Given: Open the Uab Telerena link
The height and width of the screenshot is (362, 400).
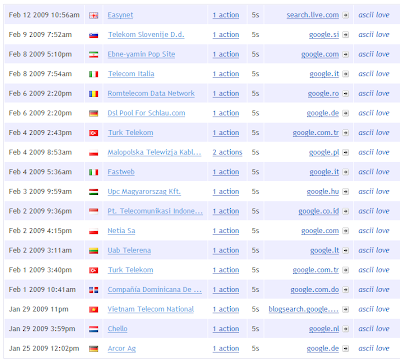Looking at the screenshot, I should pos(129,250).
